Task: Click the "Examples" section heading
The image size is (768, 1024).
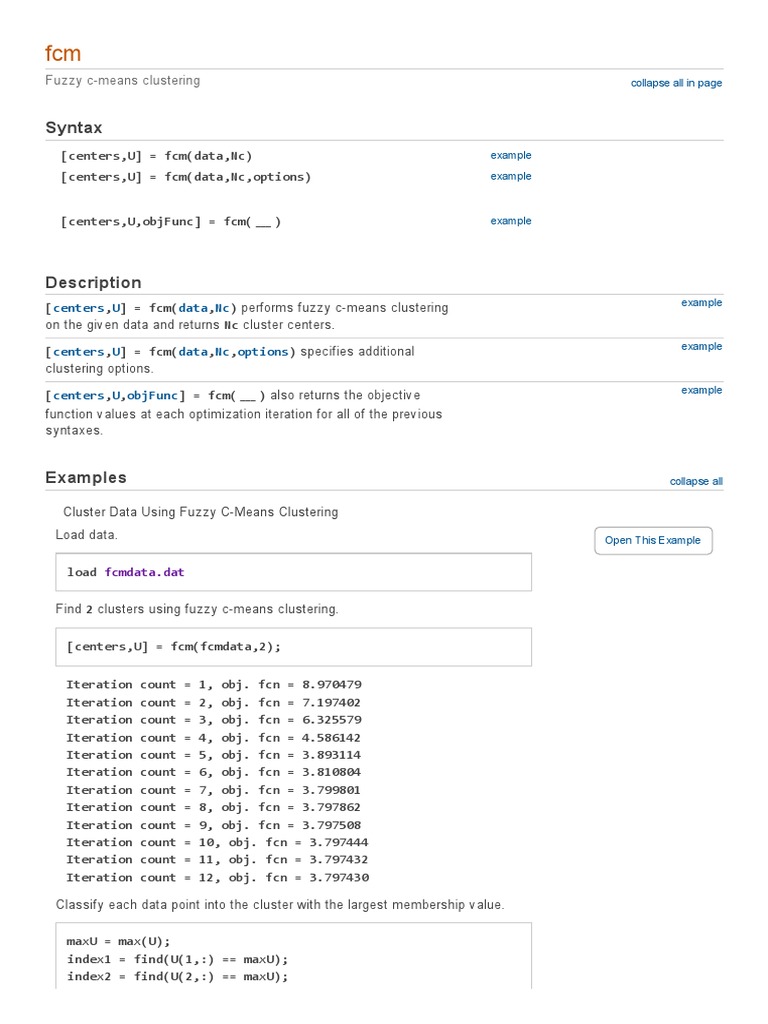Action: 86,478
